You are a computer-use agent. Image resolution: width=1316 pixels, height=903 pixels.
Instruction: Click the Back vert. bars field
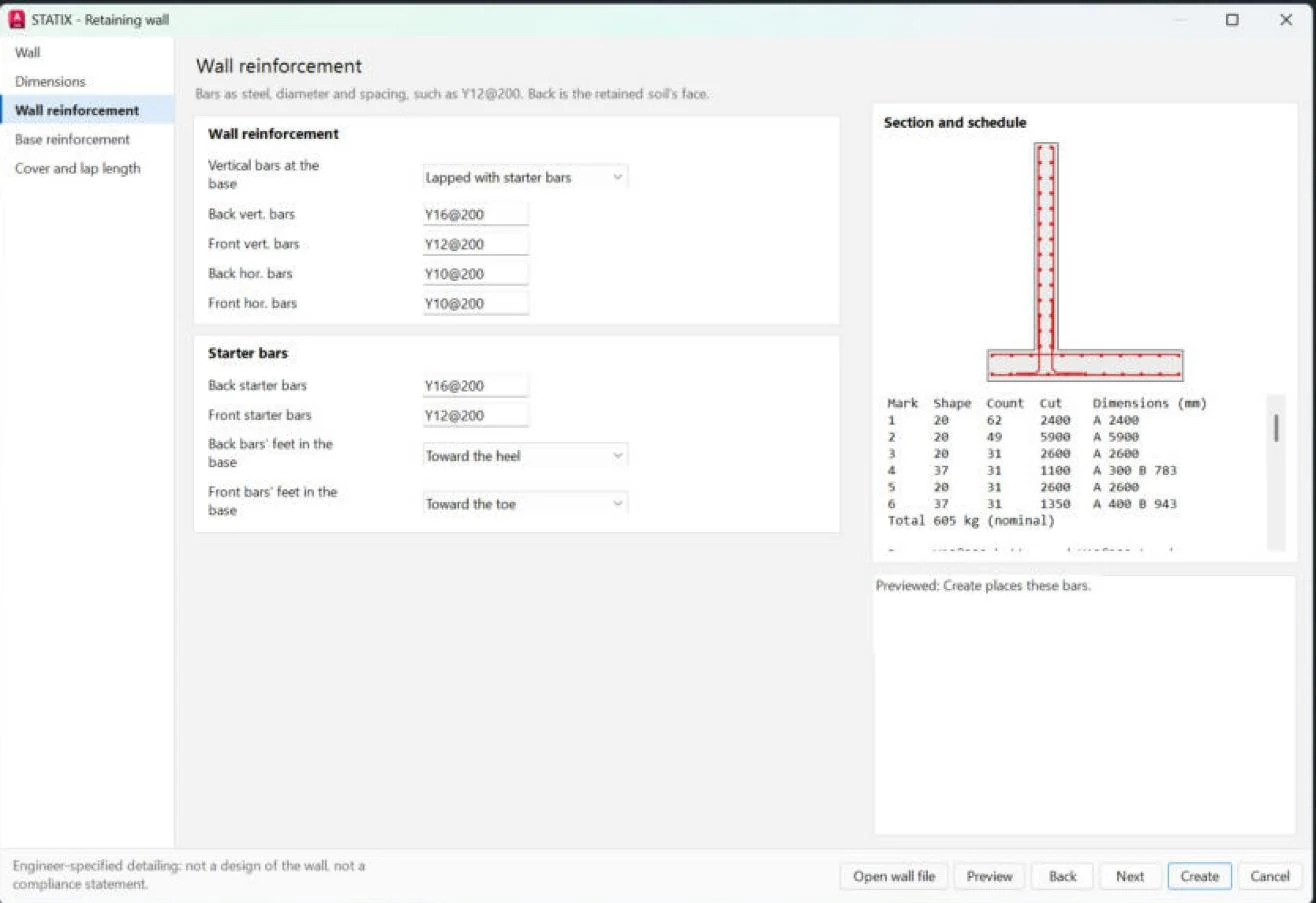click(475, 214)
